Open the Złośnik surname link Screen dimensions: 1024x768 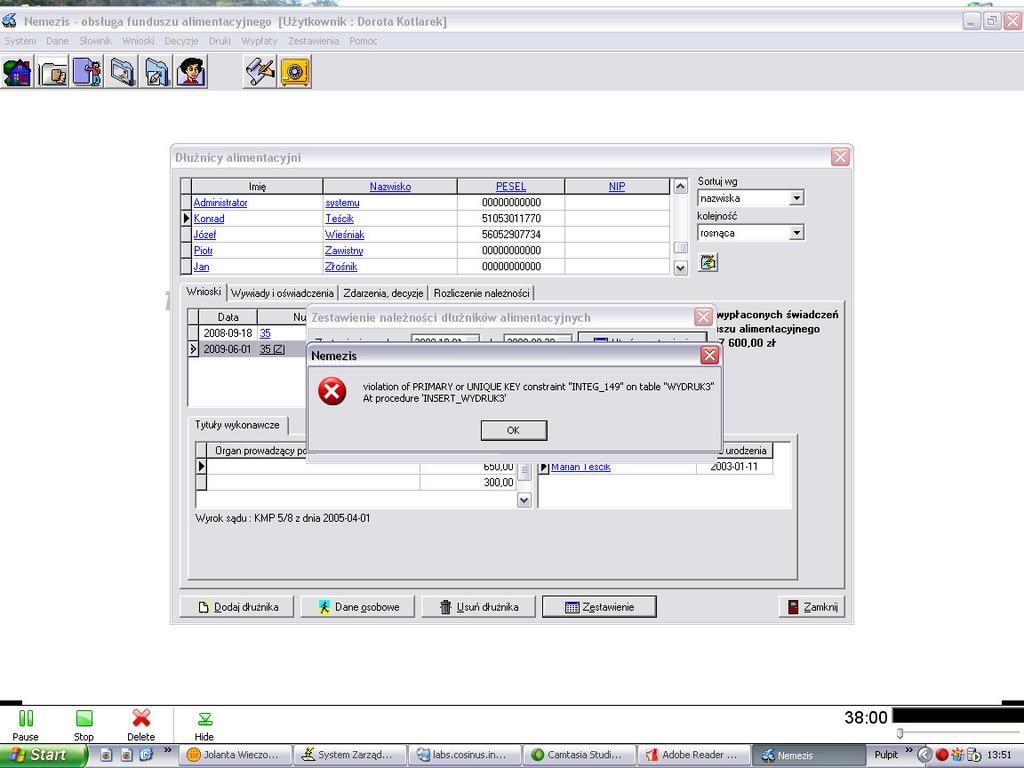[x=341, y=266]
